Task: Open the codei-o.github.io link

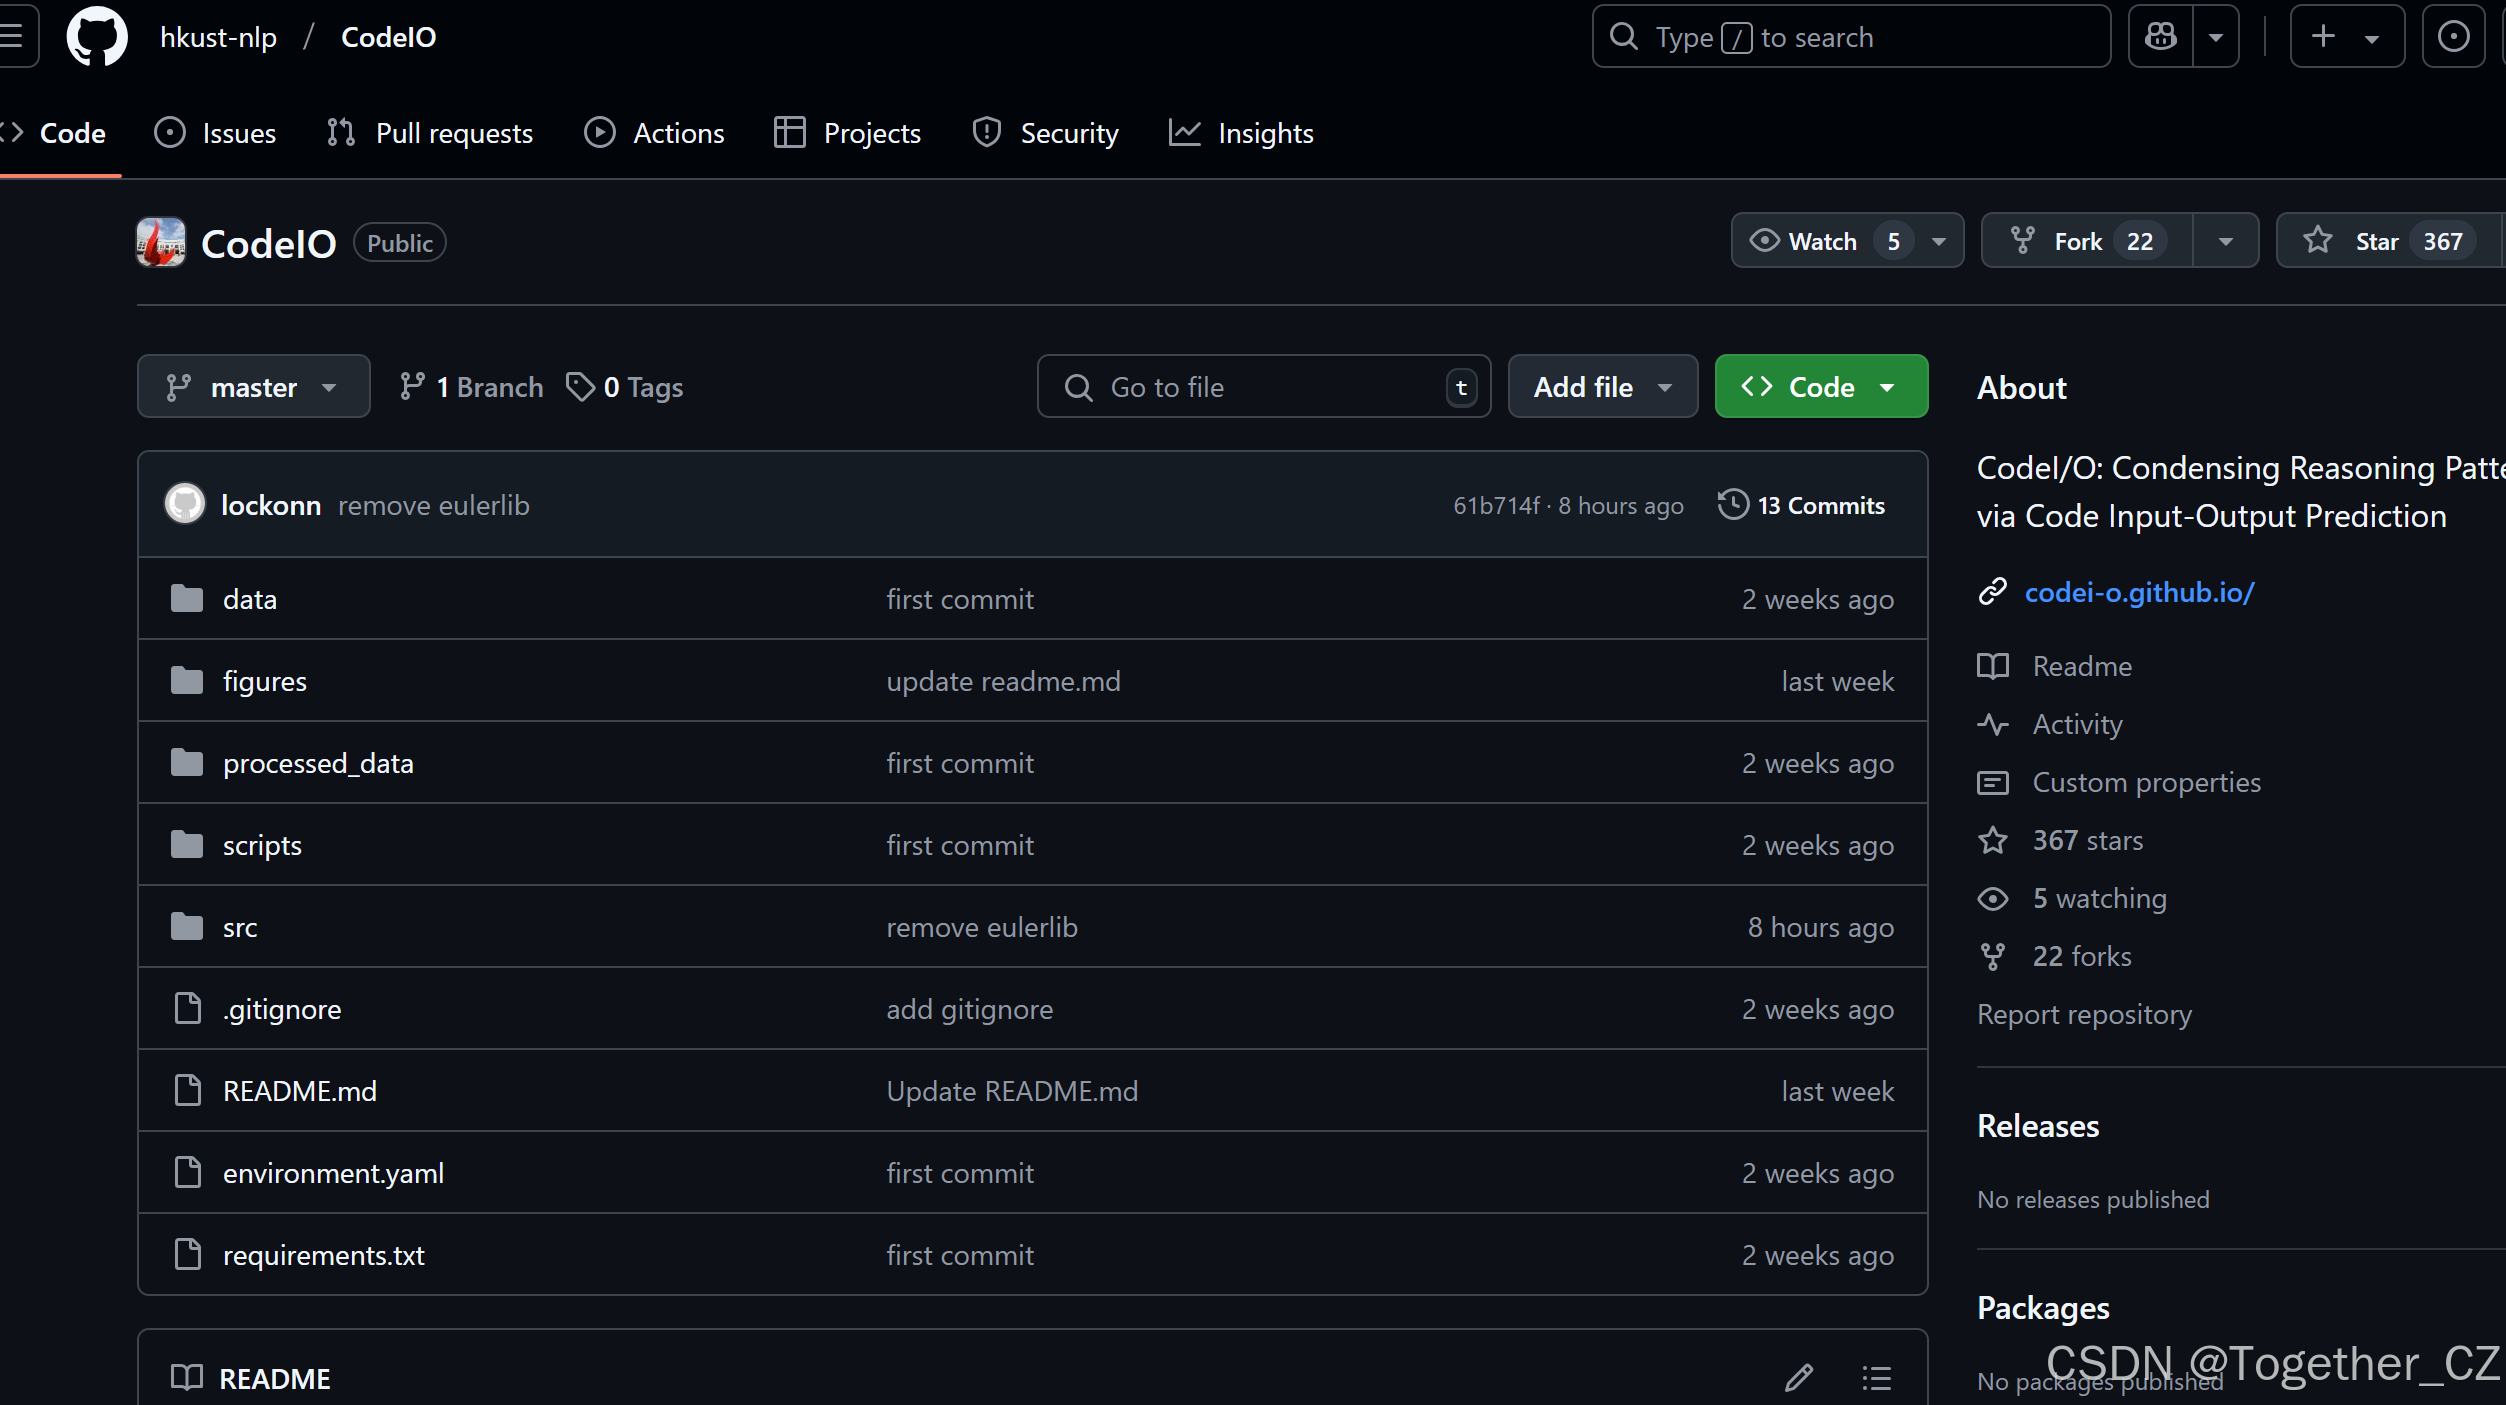Action: 2139,592
